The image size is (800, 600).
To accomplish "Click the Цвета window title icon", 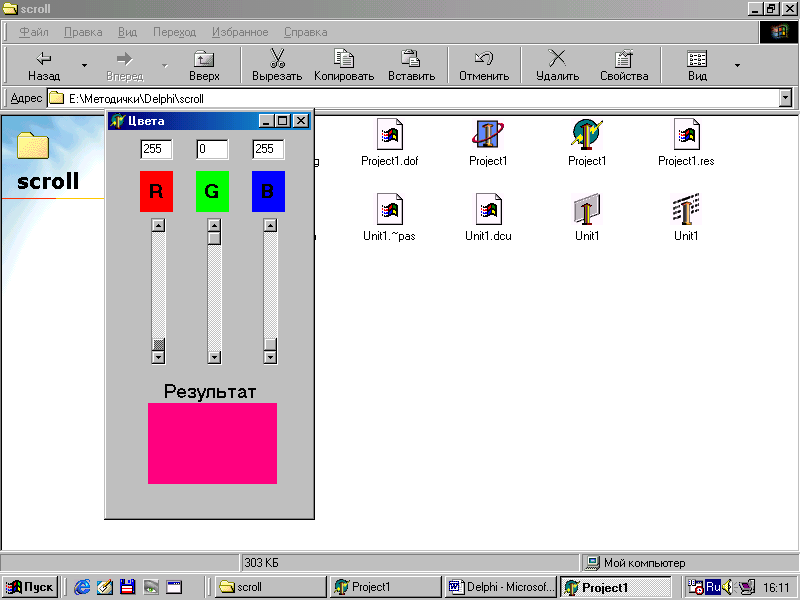I will click(117, 121).
